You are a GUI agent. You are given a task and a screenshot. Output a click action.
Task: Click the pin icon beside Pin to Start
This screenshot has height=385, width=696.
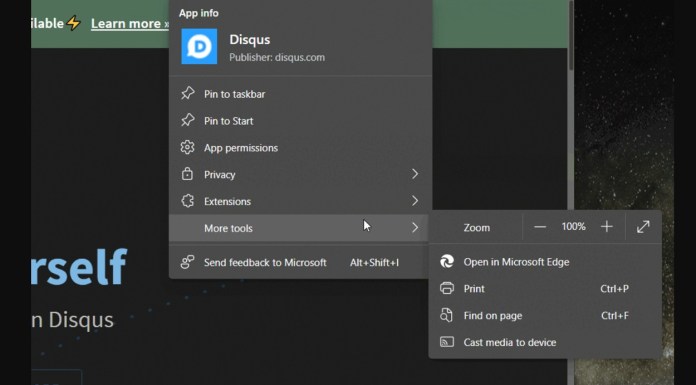click(x=187, y=120)
